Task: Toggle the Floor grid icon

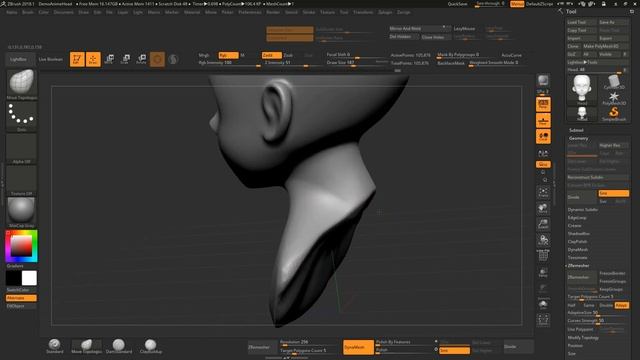Action: [543, 121]
